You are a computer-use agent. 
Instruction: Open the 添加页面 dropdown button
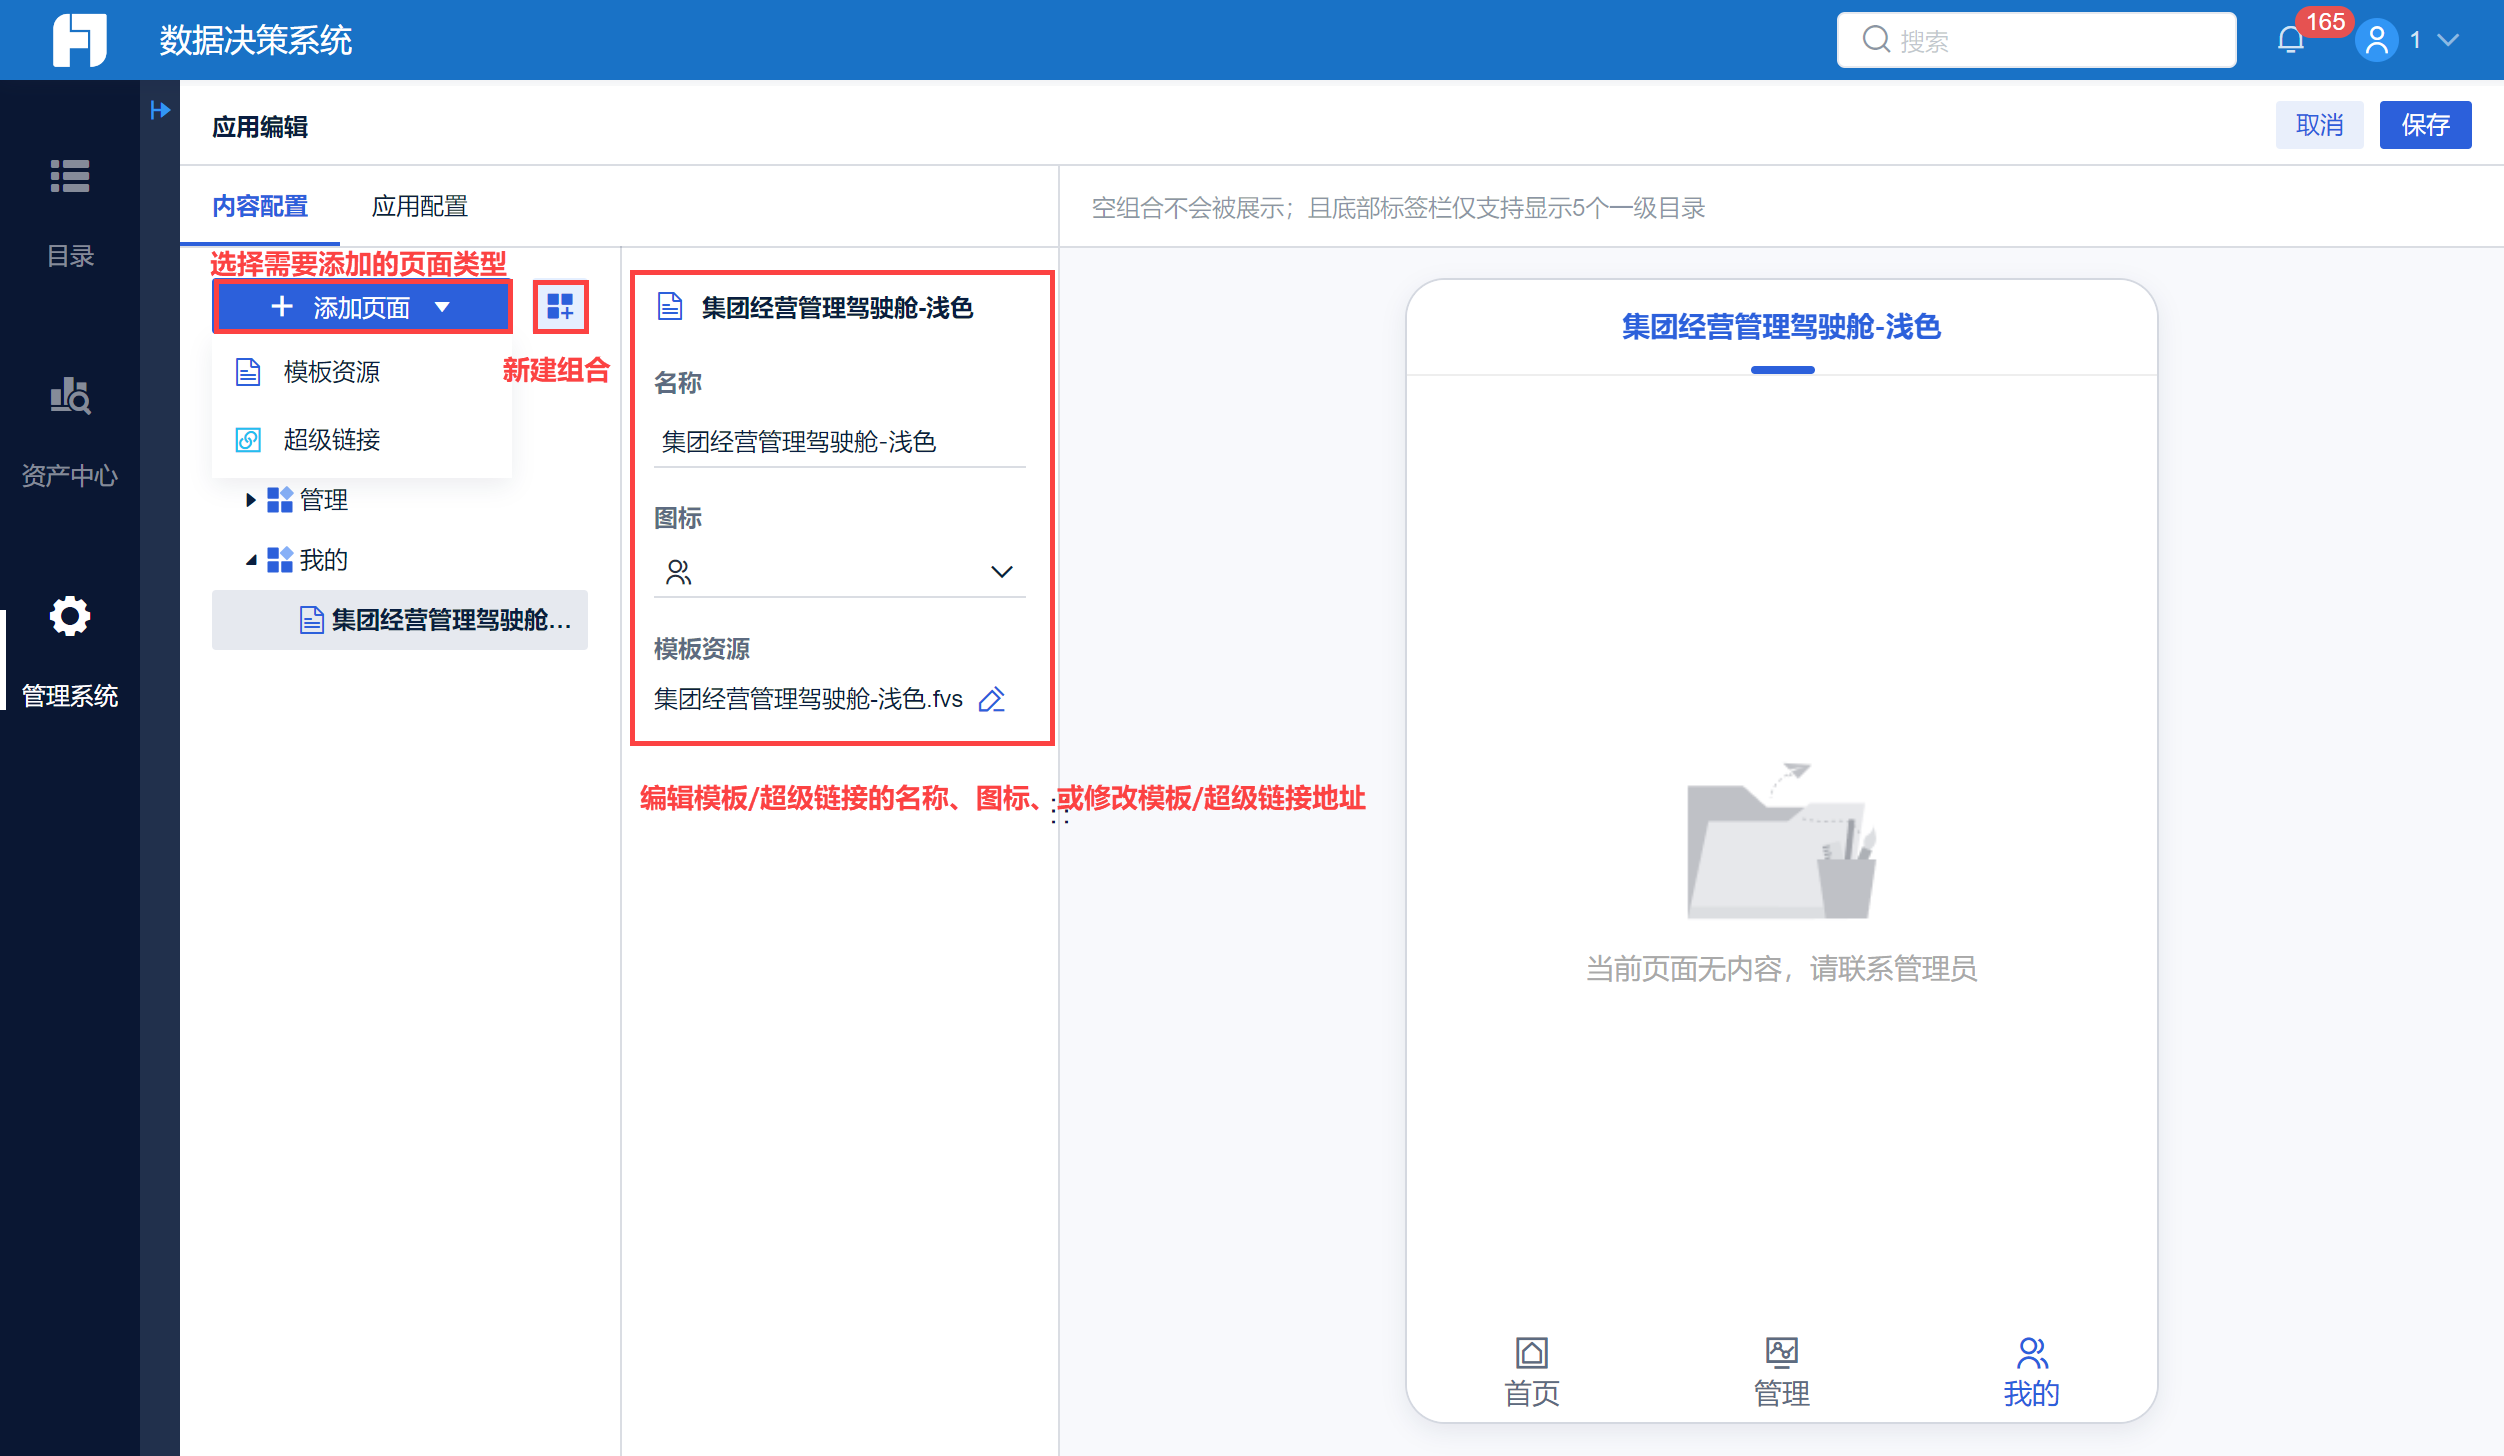tap(362, 307)
